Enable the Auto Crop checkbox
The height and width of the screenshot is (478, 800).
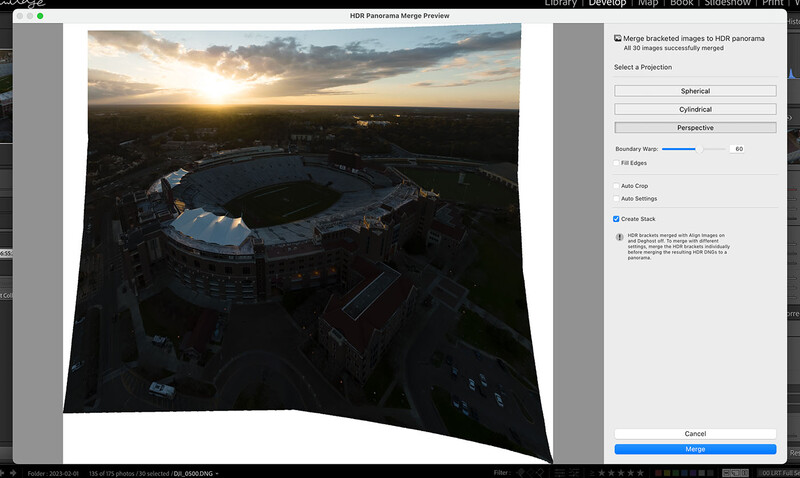click(x=616, y=186)
